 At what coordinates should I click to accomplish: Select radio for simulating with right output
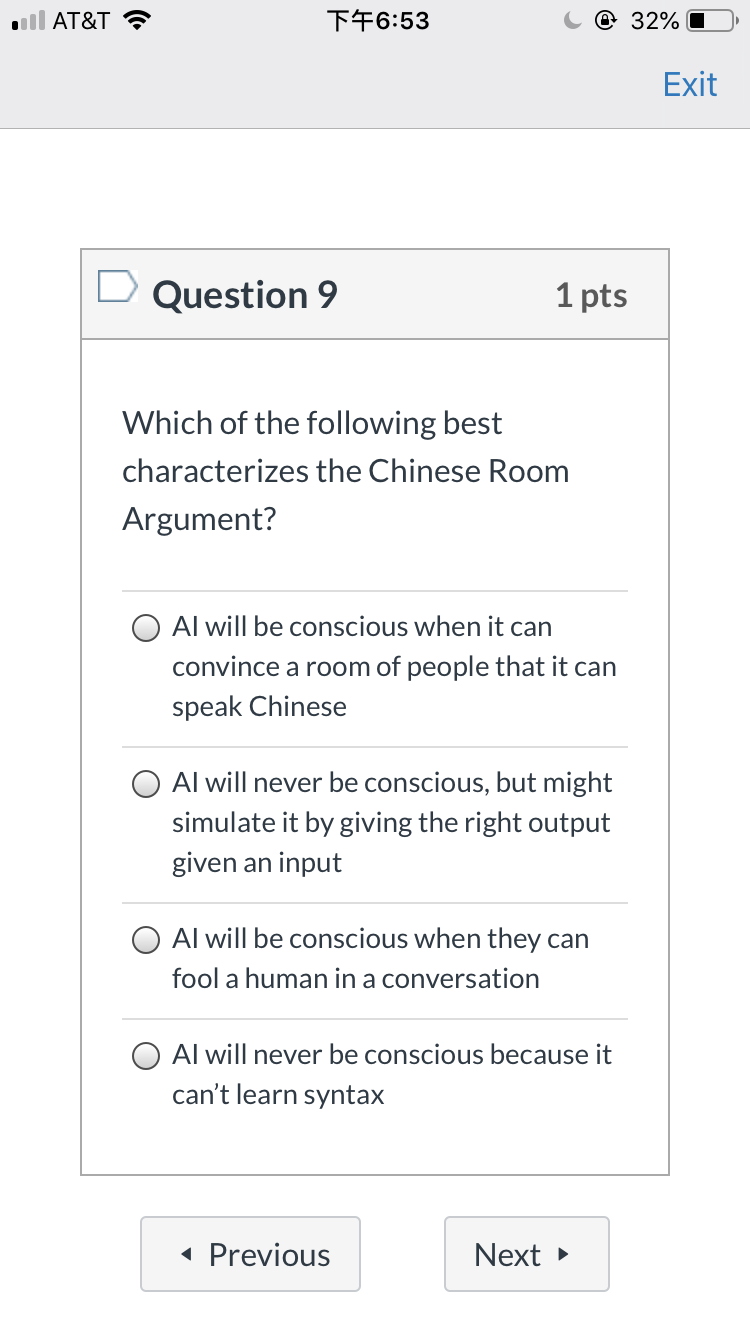(146, 783)
